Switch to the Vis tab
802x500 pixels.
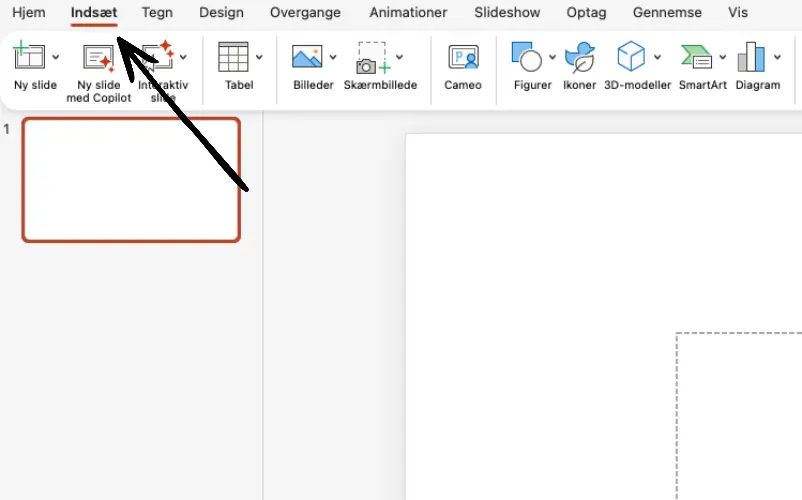[x=738, y=12]
